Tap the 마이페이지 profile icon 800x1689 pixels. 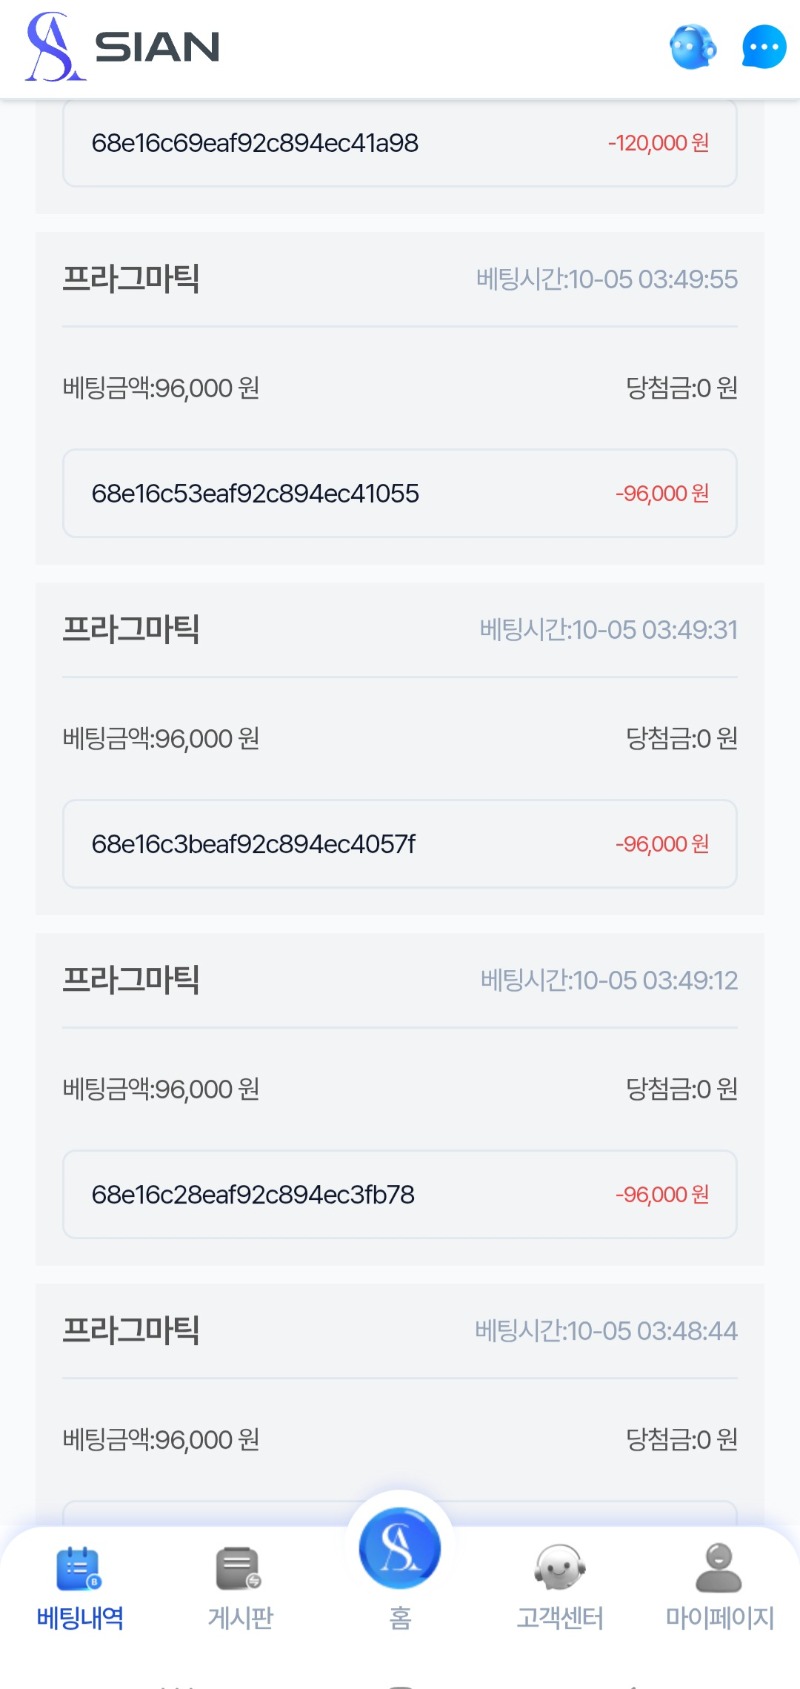coord(719,1567)
